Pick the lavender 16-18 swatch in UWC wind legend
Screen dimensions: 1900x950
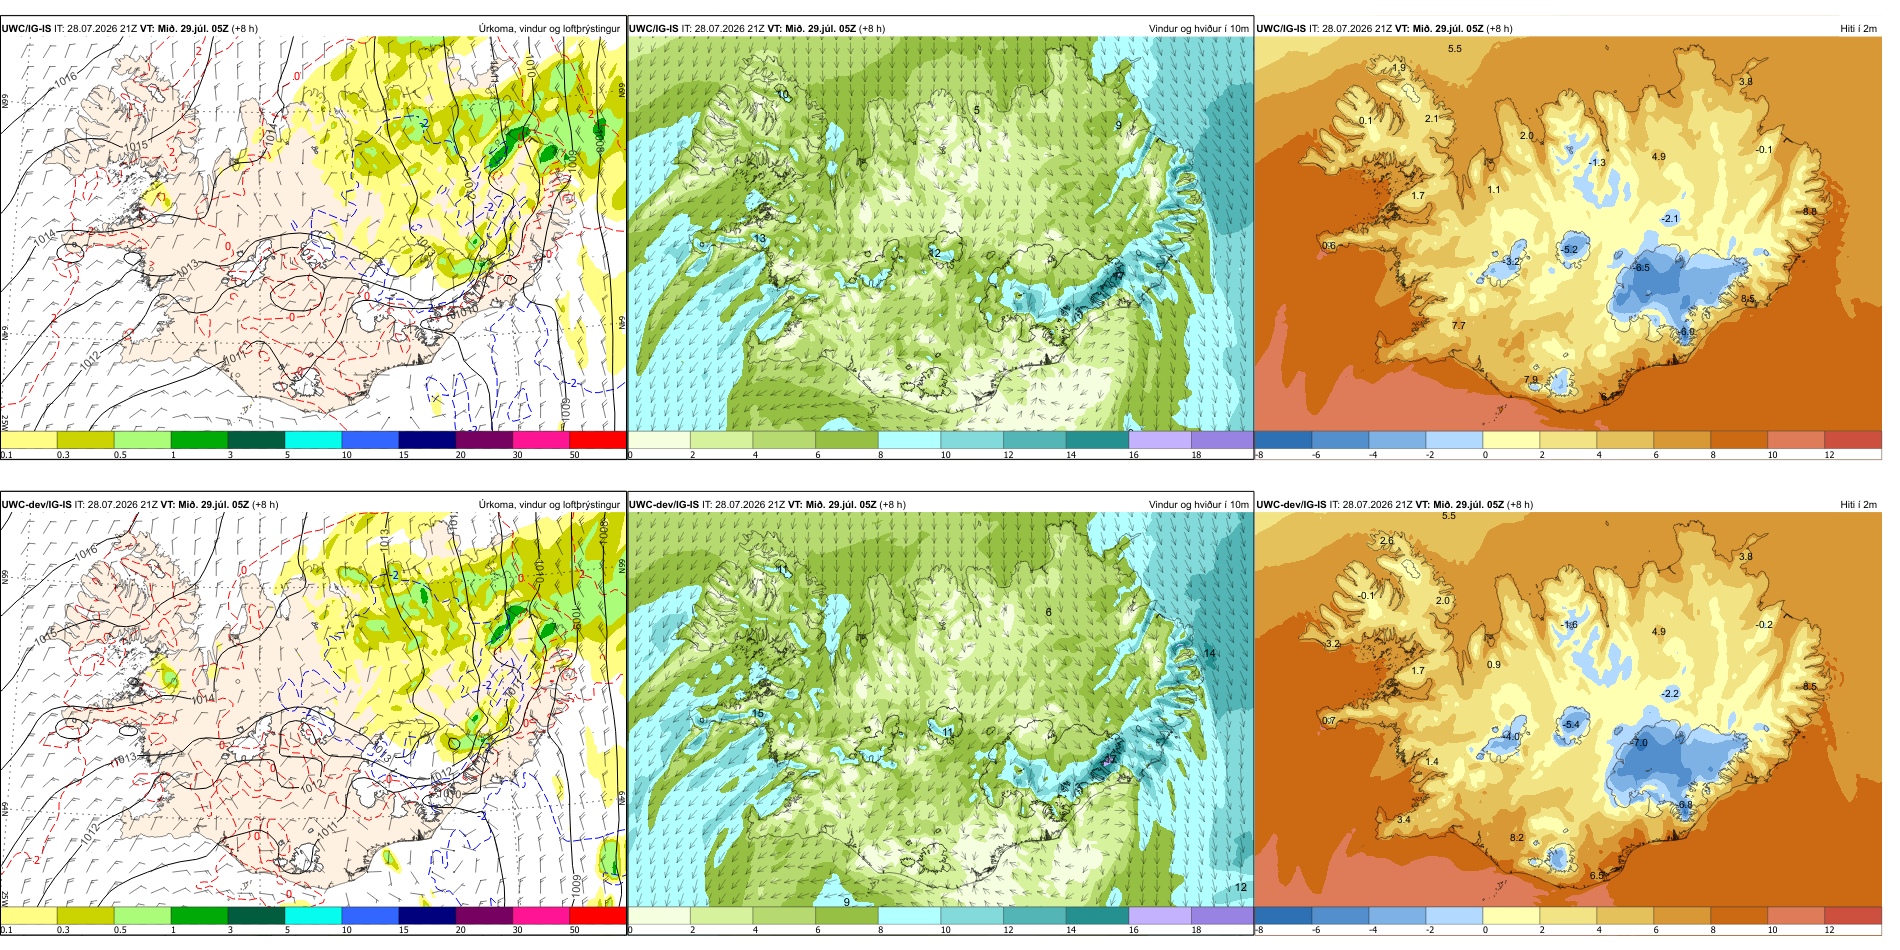tap(1159, 440)
